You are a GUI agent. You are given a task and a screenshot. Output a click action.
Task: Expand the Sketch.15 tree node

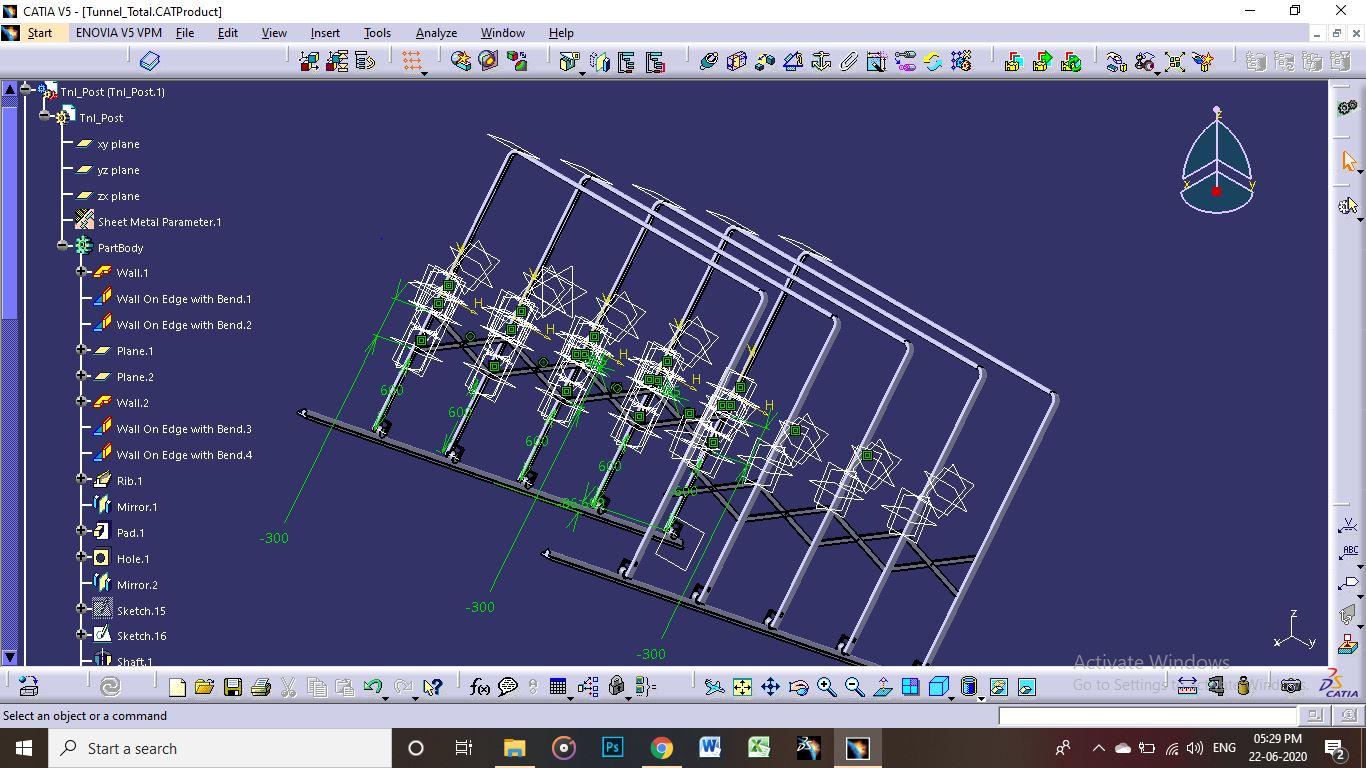point(82,609)
